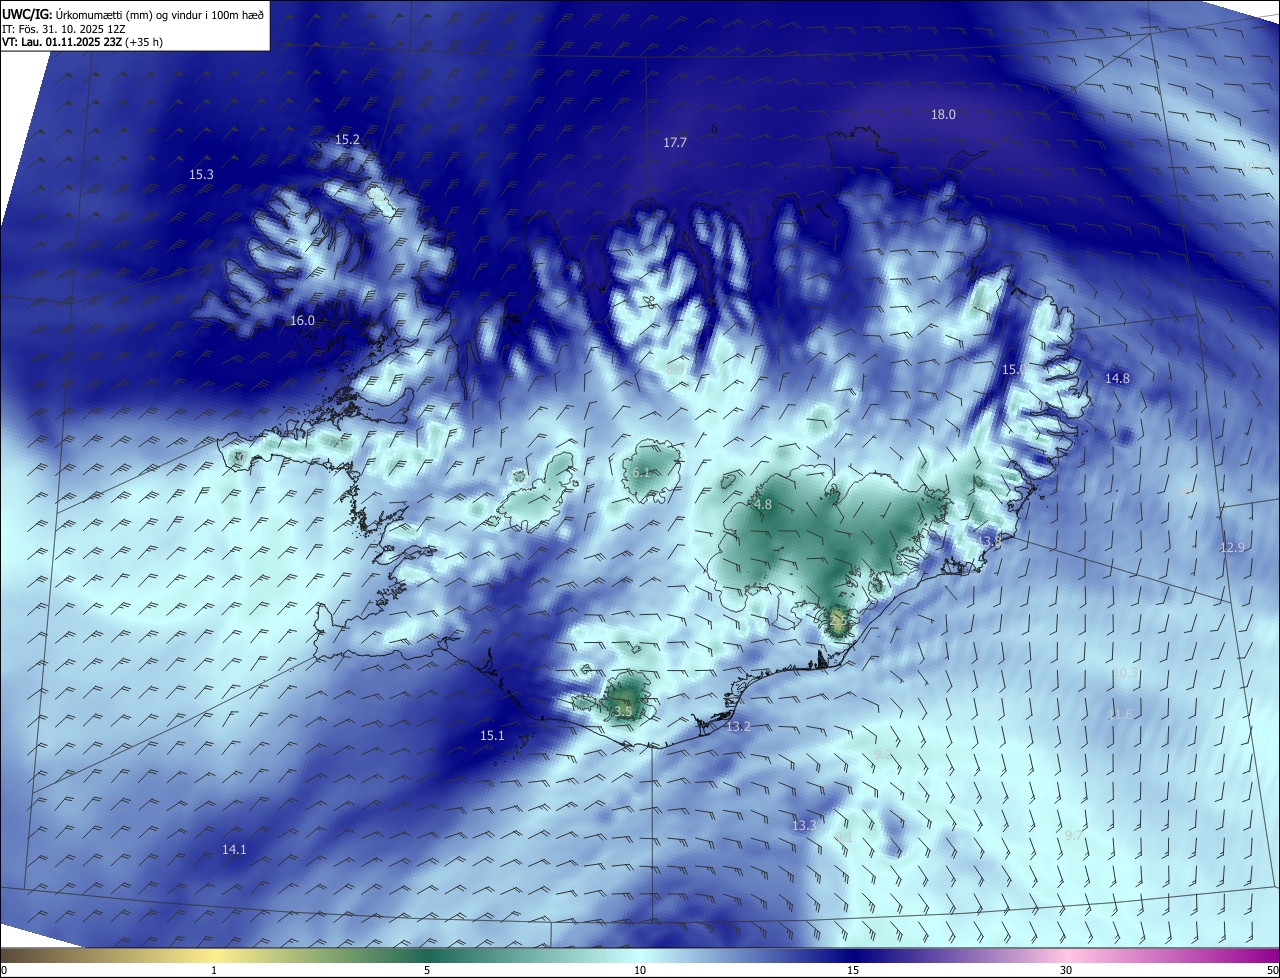1280x978 pixels.
Task: Click the 9.7 value label on the map
Action: click(x=1074, y=835)
